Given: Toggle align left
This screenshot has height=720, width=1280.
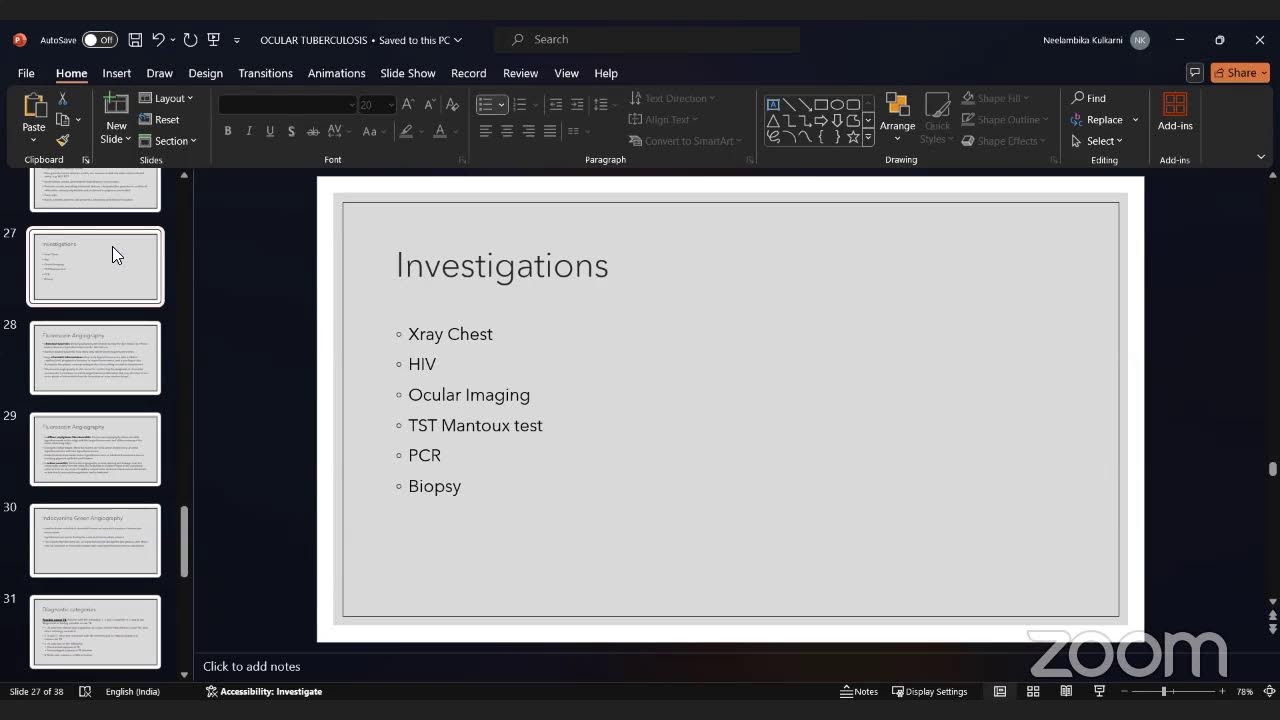Looking at the screenshot, I should [x=486, y=131].
